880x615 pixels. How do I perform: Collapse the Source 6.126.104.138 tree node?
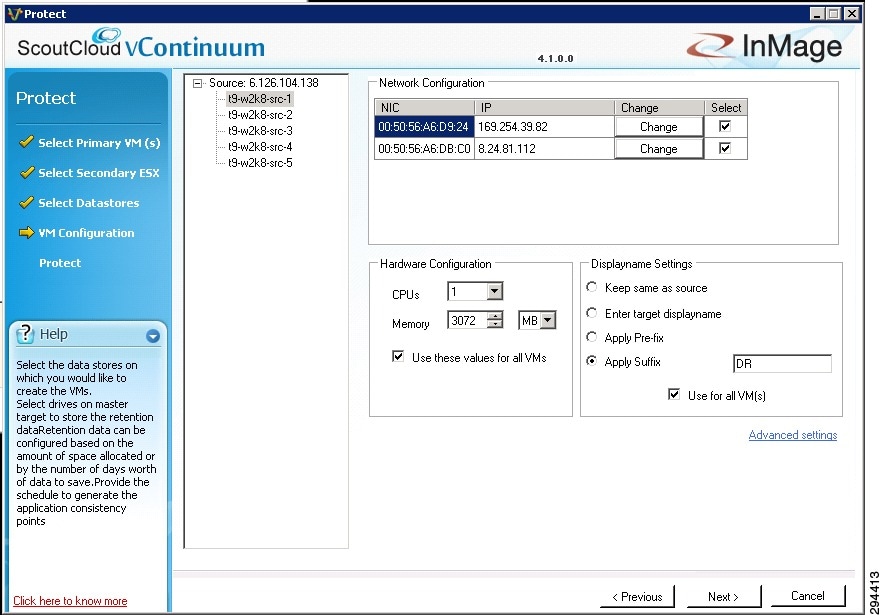coord(197,84)
